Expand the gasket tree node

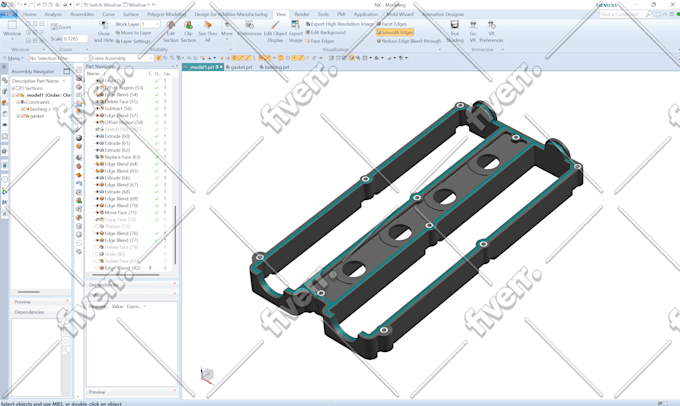click(x=18, y=116)
